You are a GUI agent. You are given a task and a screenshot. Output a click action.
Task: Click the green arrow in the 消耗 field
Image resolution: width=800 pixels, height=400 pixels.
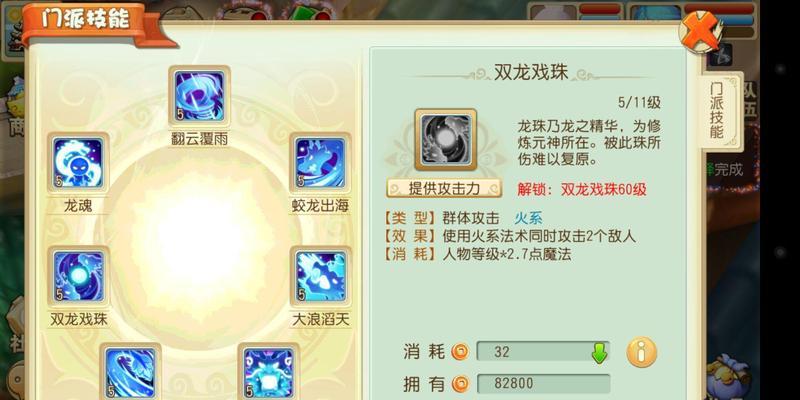point(599,353)
